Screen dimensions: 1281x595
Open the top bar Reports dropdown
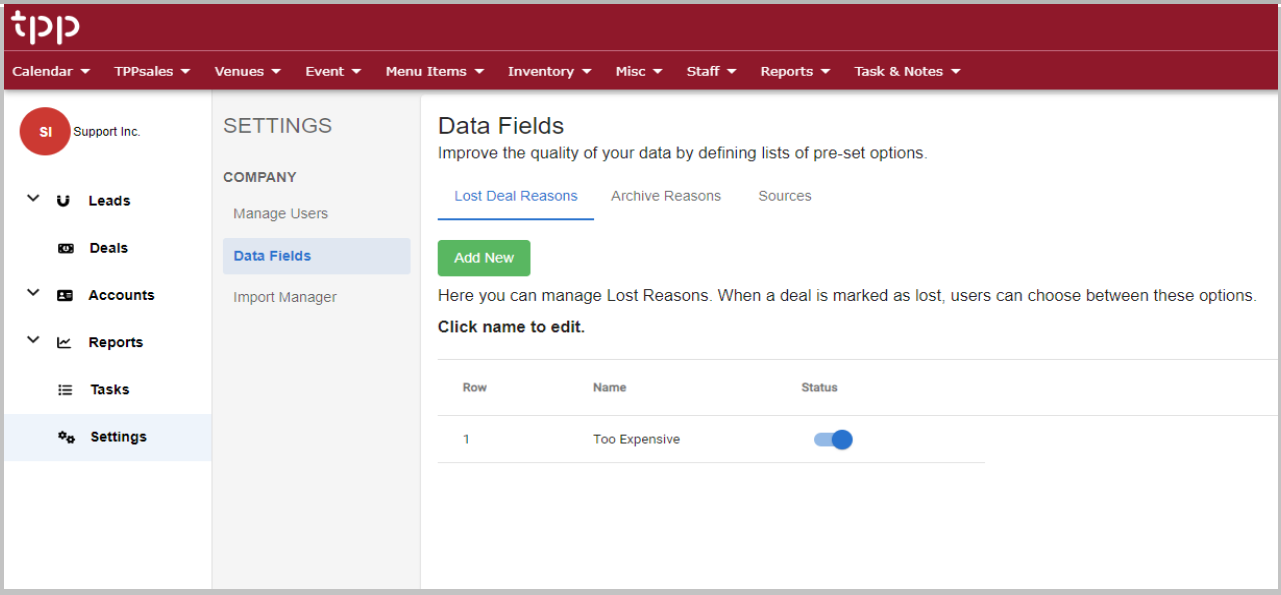point(795,71)
